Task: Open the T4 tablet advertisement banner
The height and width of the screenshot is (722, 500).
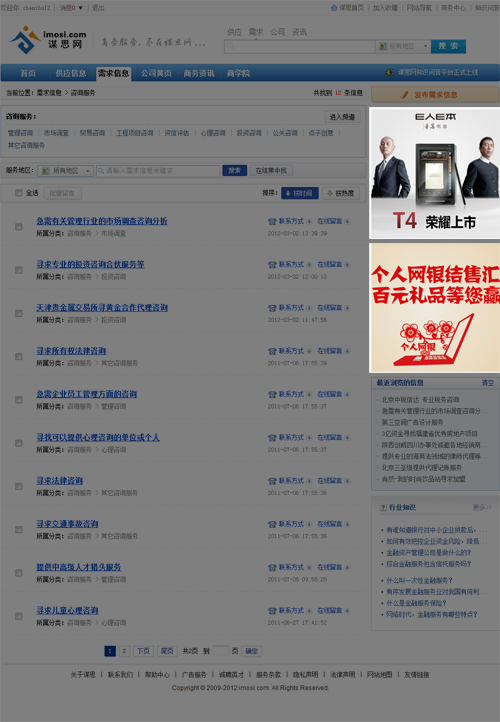Action: 435,173
